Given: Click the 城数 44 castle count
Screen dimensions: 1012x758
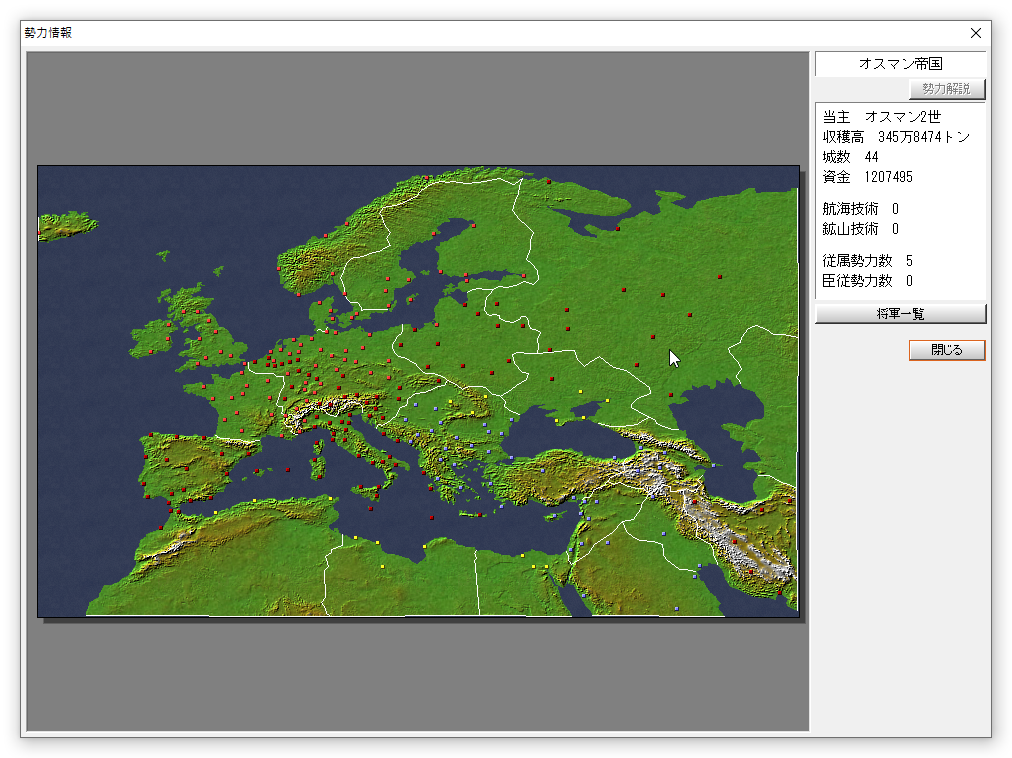Looking at the screenshot, I should [850, 157].
